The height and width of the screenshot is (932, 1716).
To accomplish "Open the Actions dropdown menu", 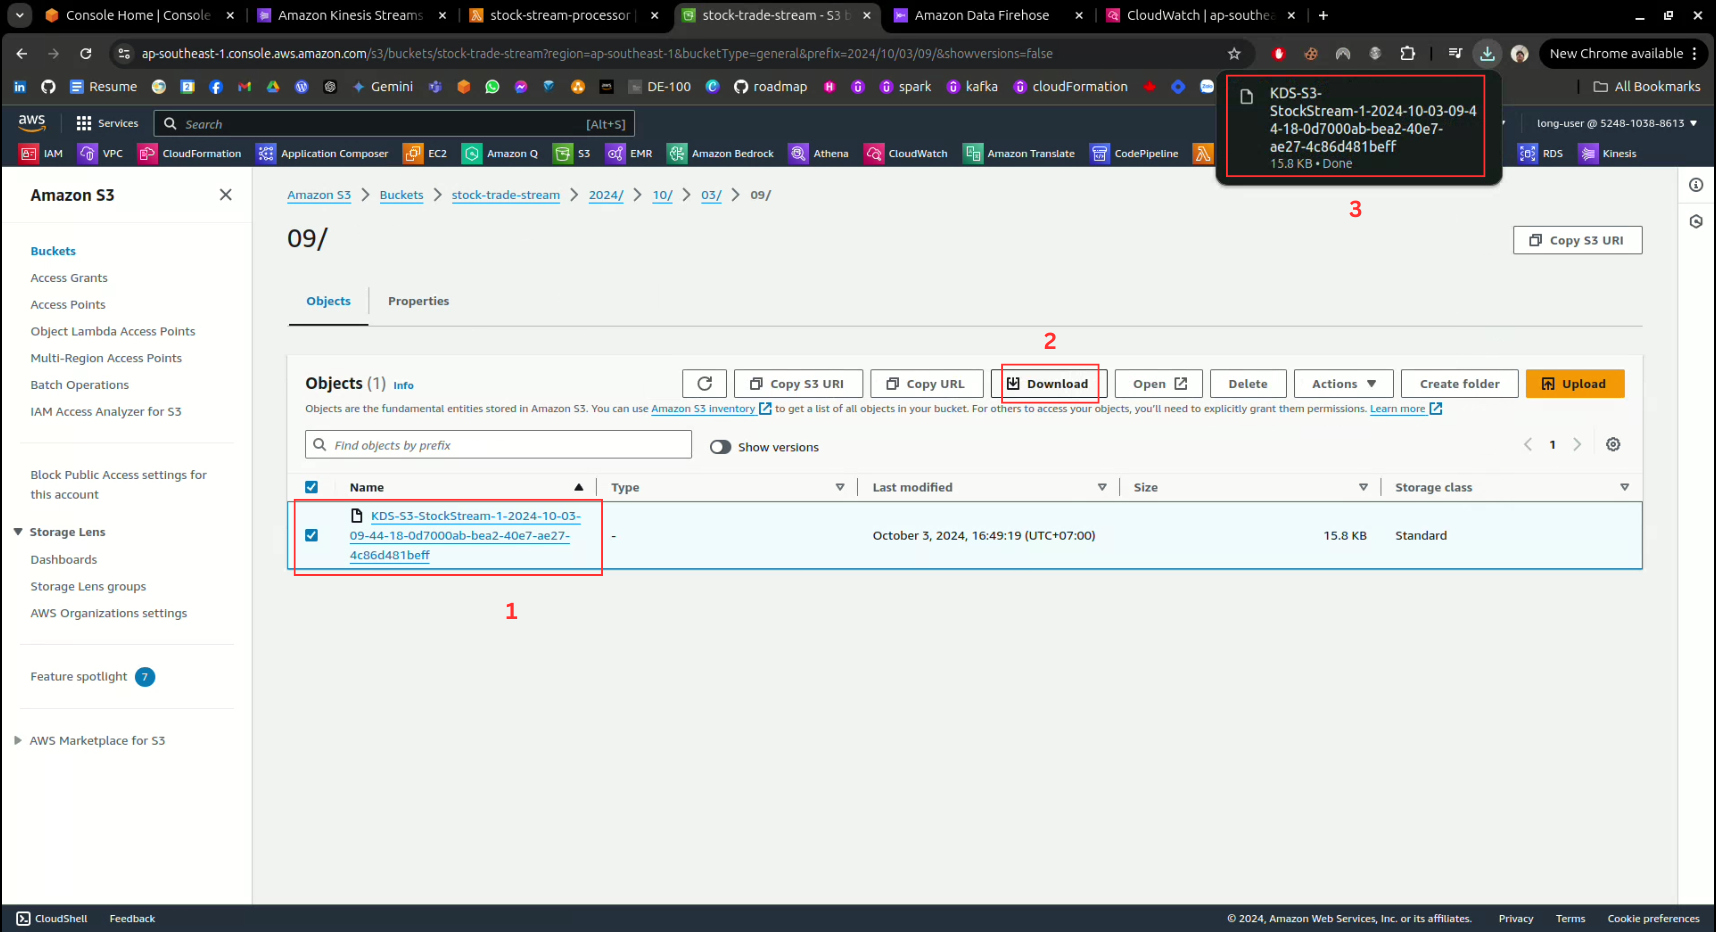I will click(1343, 384).
